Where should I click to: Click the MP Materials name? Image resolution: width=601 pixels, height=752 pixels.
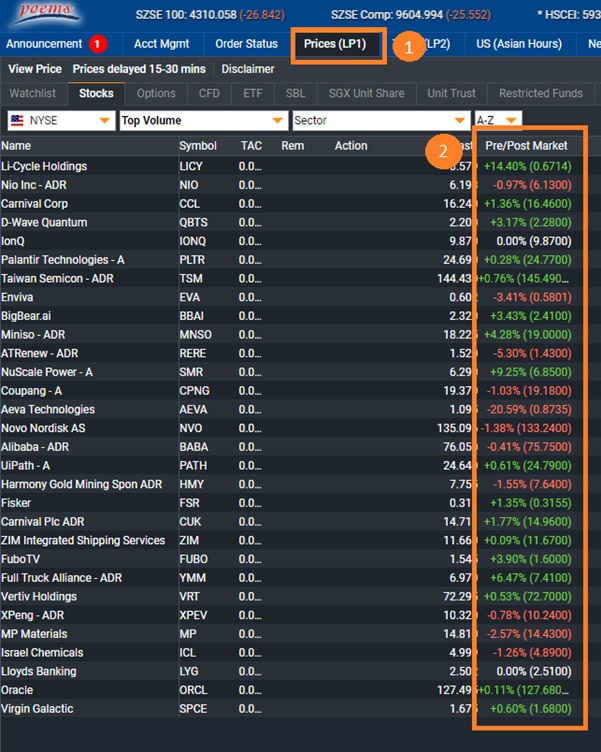click(34, 634)
